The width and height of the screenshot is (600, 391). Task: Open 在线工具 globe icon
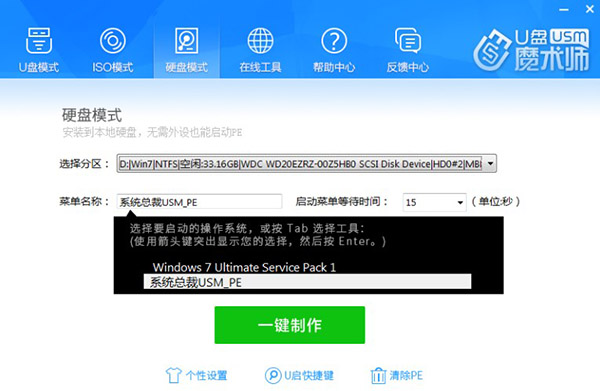(260, 40)
